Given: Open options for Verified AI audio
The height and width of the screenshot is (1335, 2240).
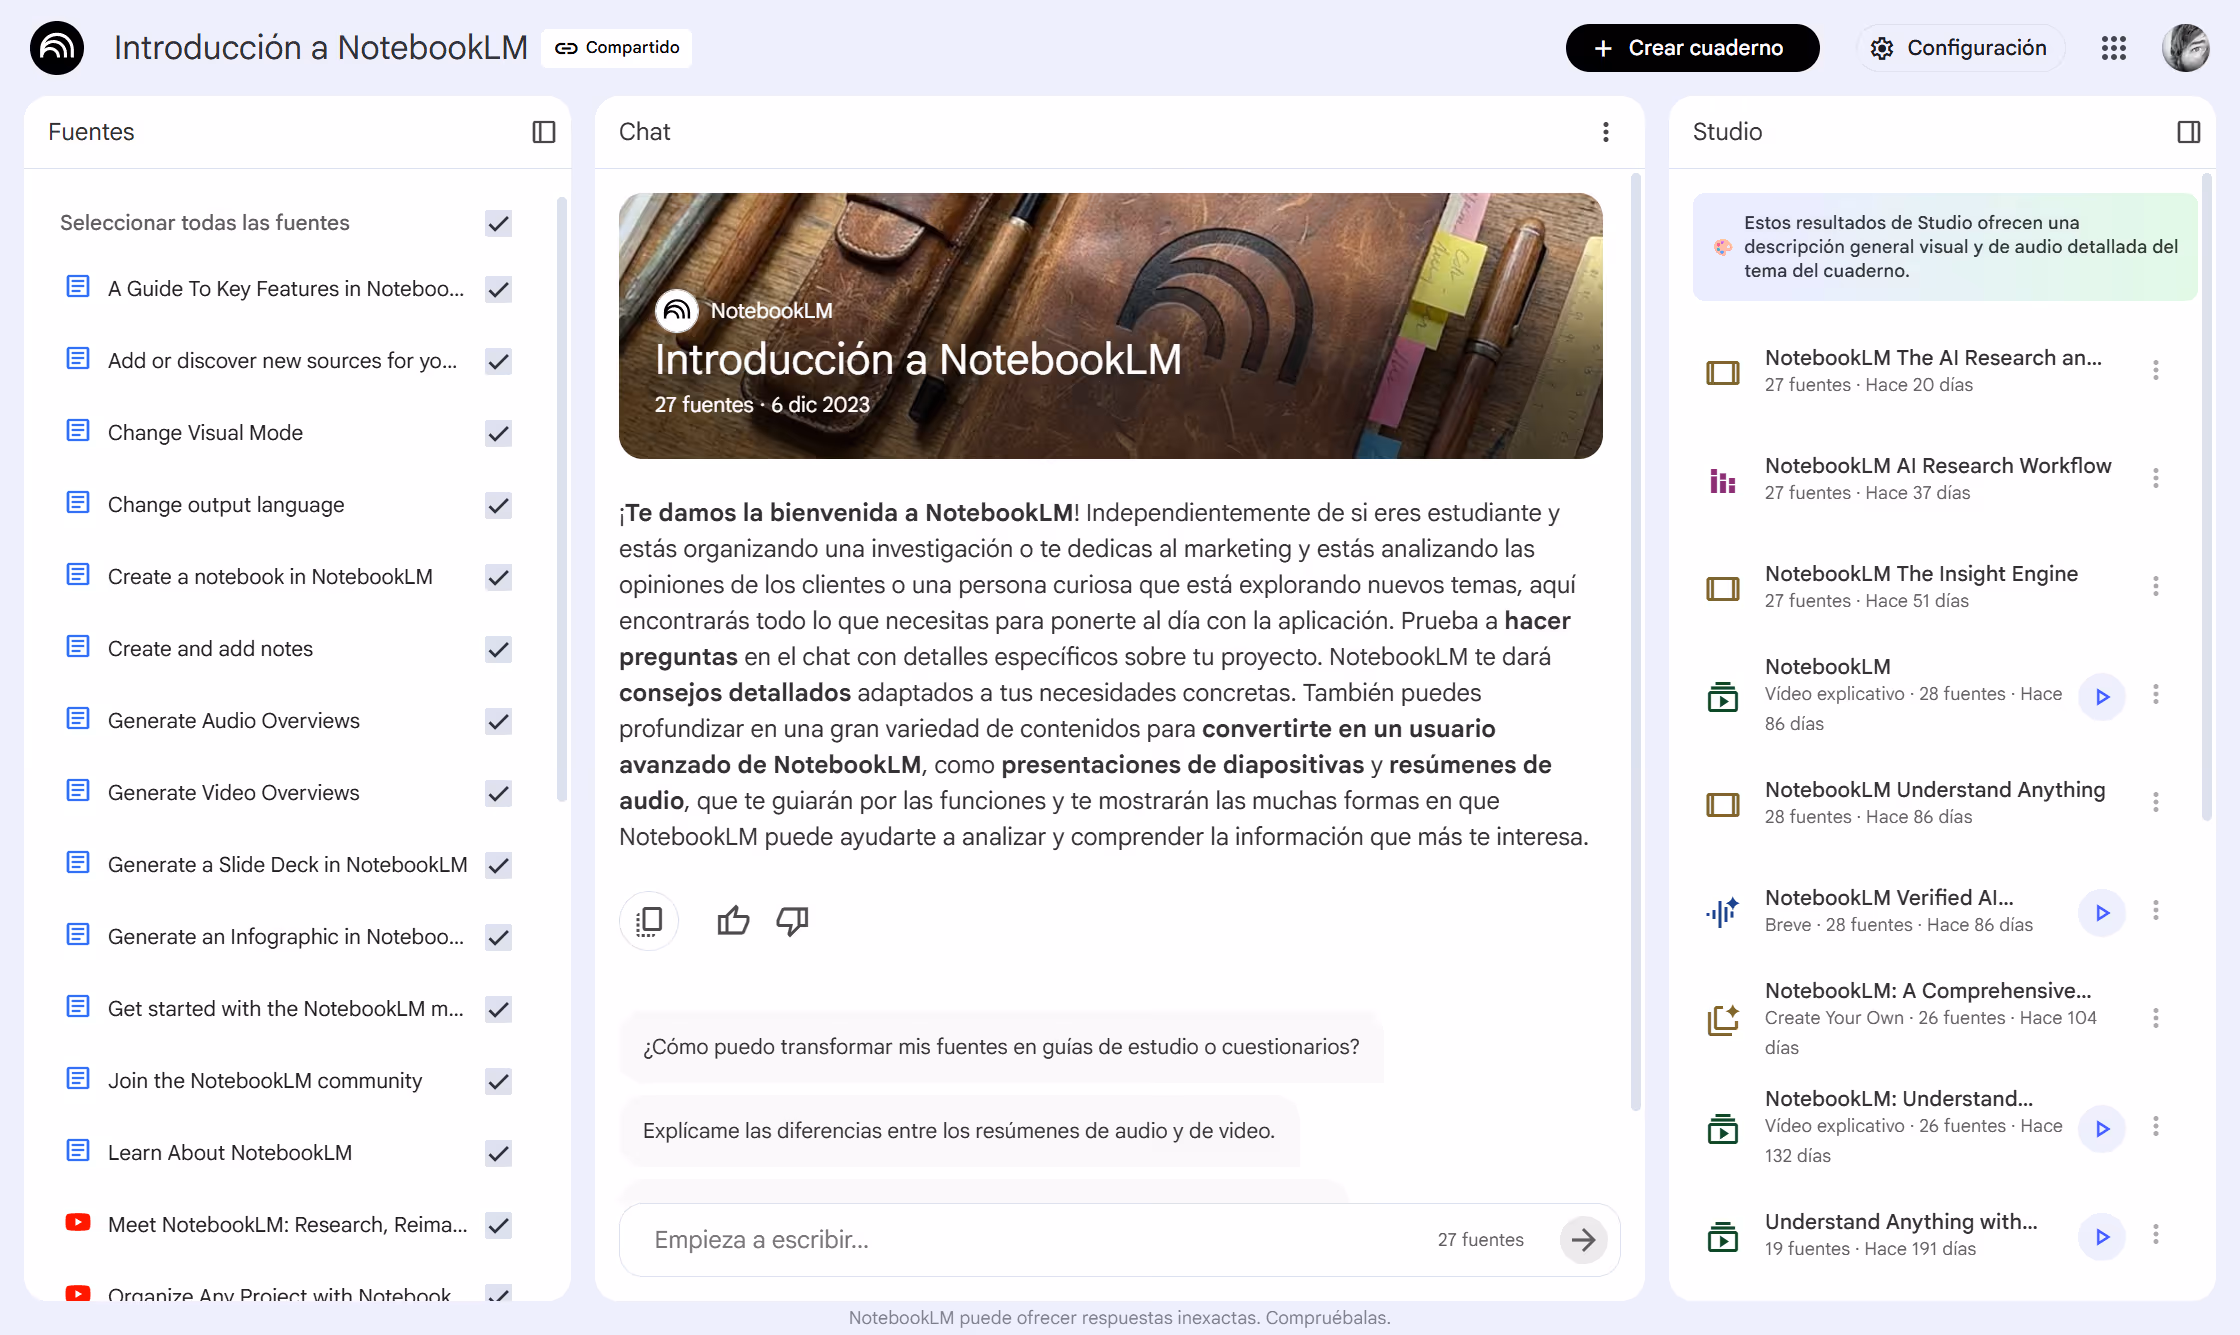Looking at the screenshot, I should pos(2156,911).
